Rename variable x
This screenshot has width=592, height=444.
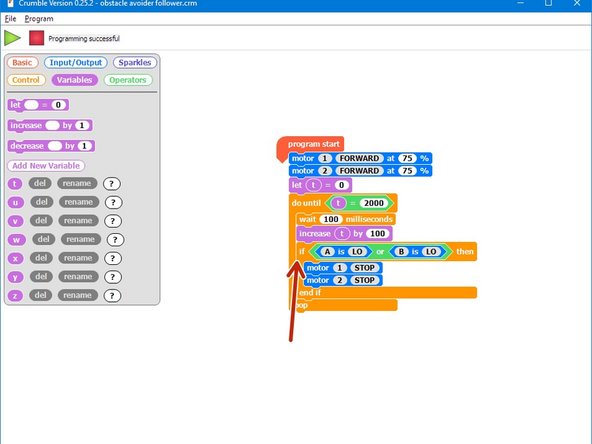point(78,257)
